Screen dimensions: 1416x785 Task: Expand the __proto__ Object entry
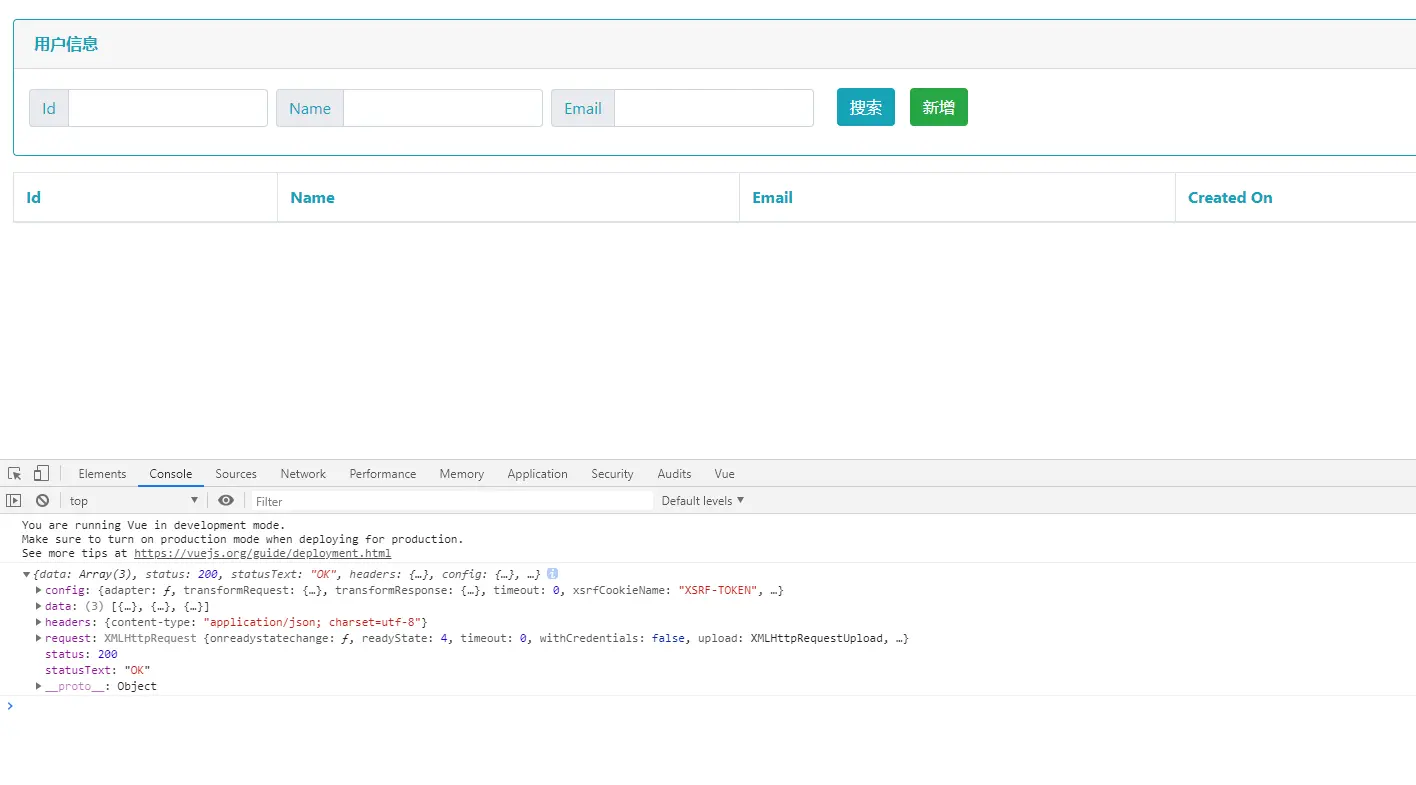39,686
